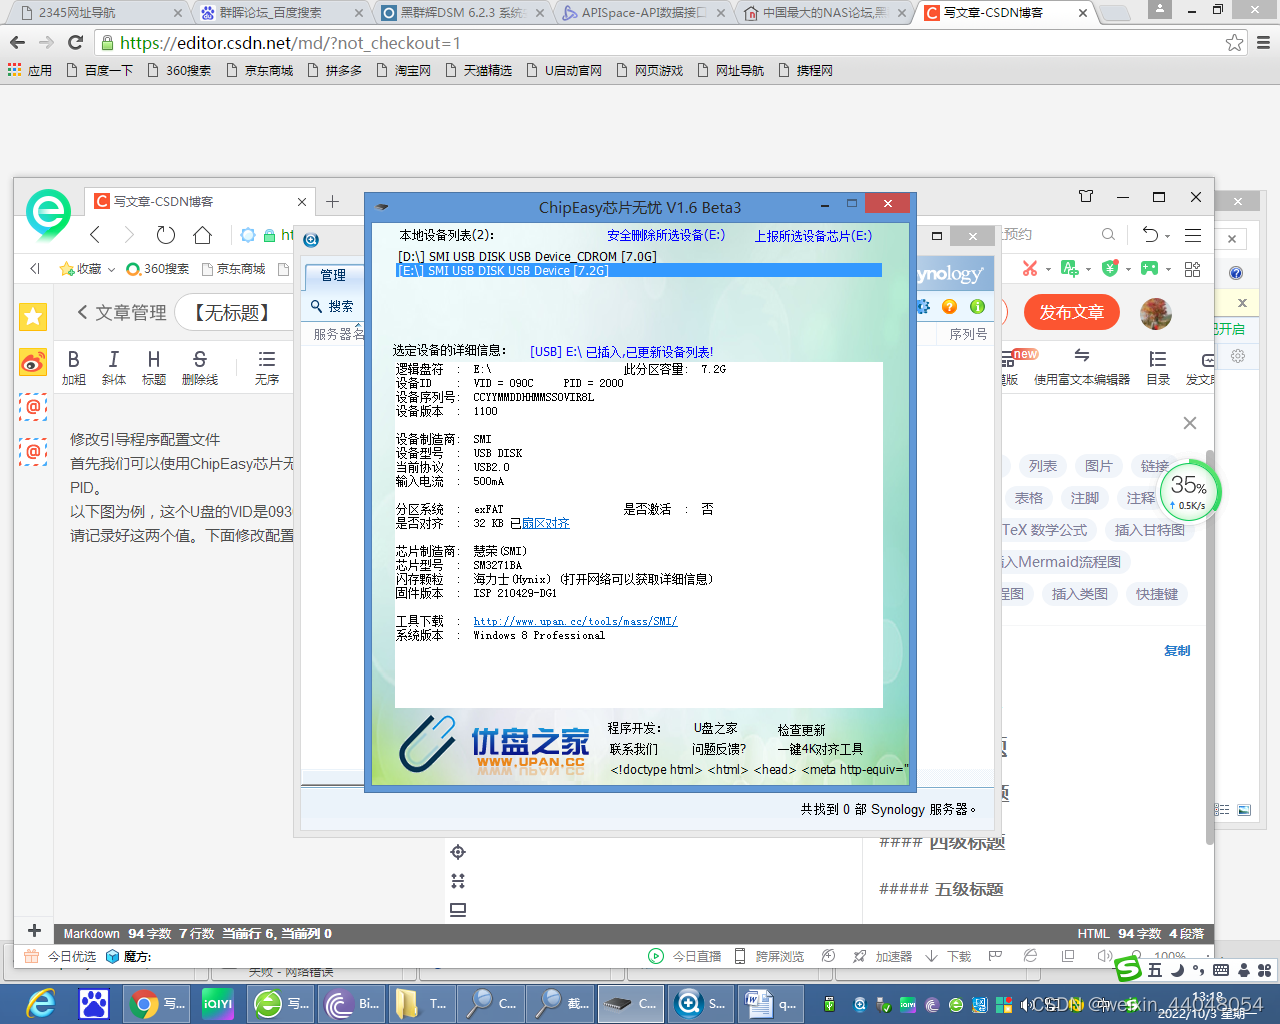The width and height of the screenshot is (1280, 1024).
Task: Click the 联系我们 contact us link
Action: (x=634, y=749)
